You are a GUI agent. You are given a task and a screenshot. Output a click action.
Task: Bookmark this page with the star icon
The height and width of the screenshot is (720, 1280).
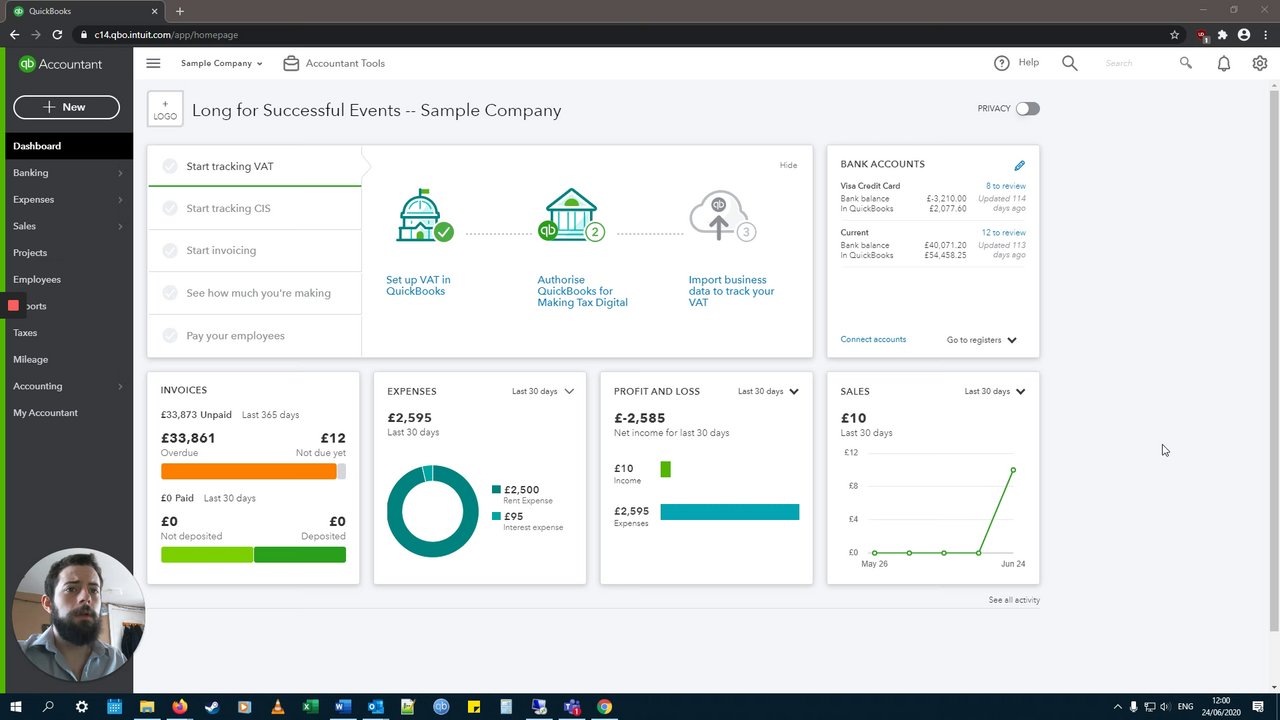tap(1175, 35)
